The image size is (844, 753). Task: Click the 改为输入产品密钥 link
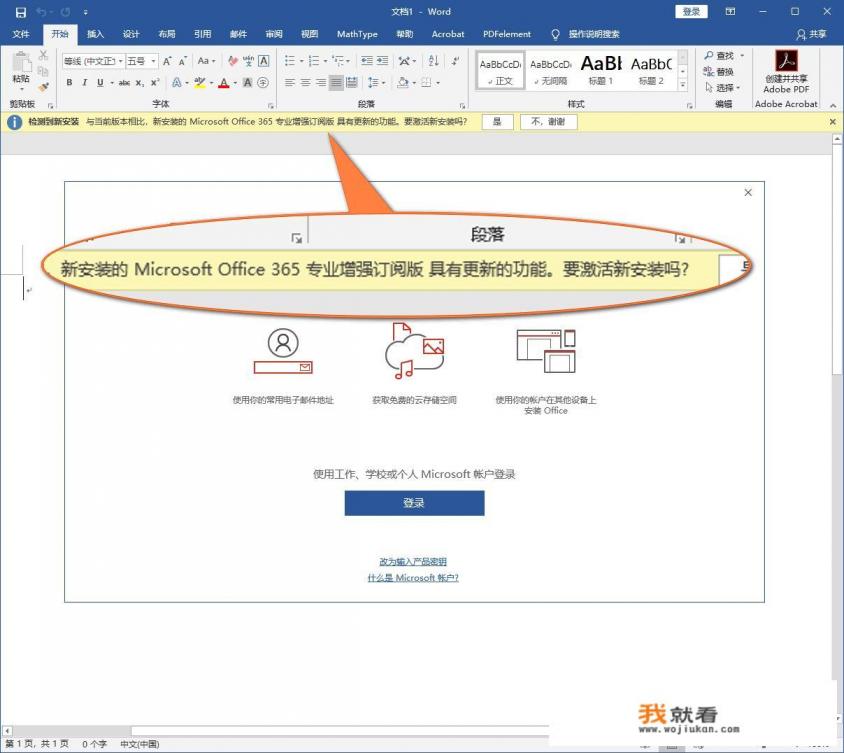[413, 561]
